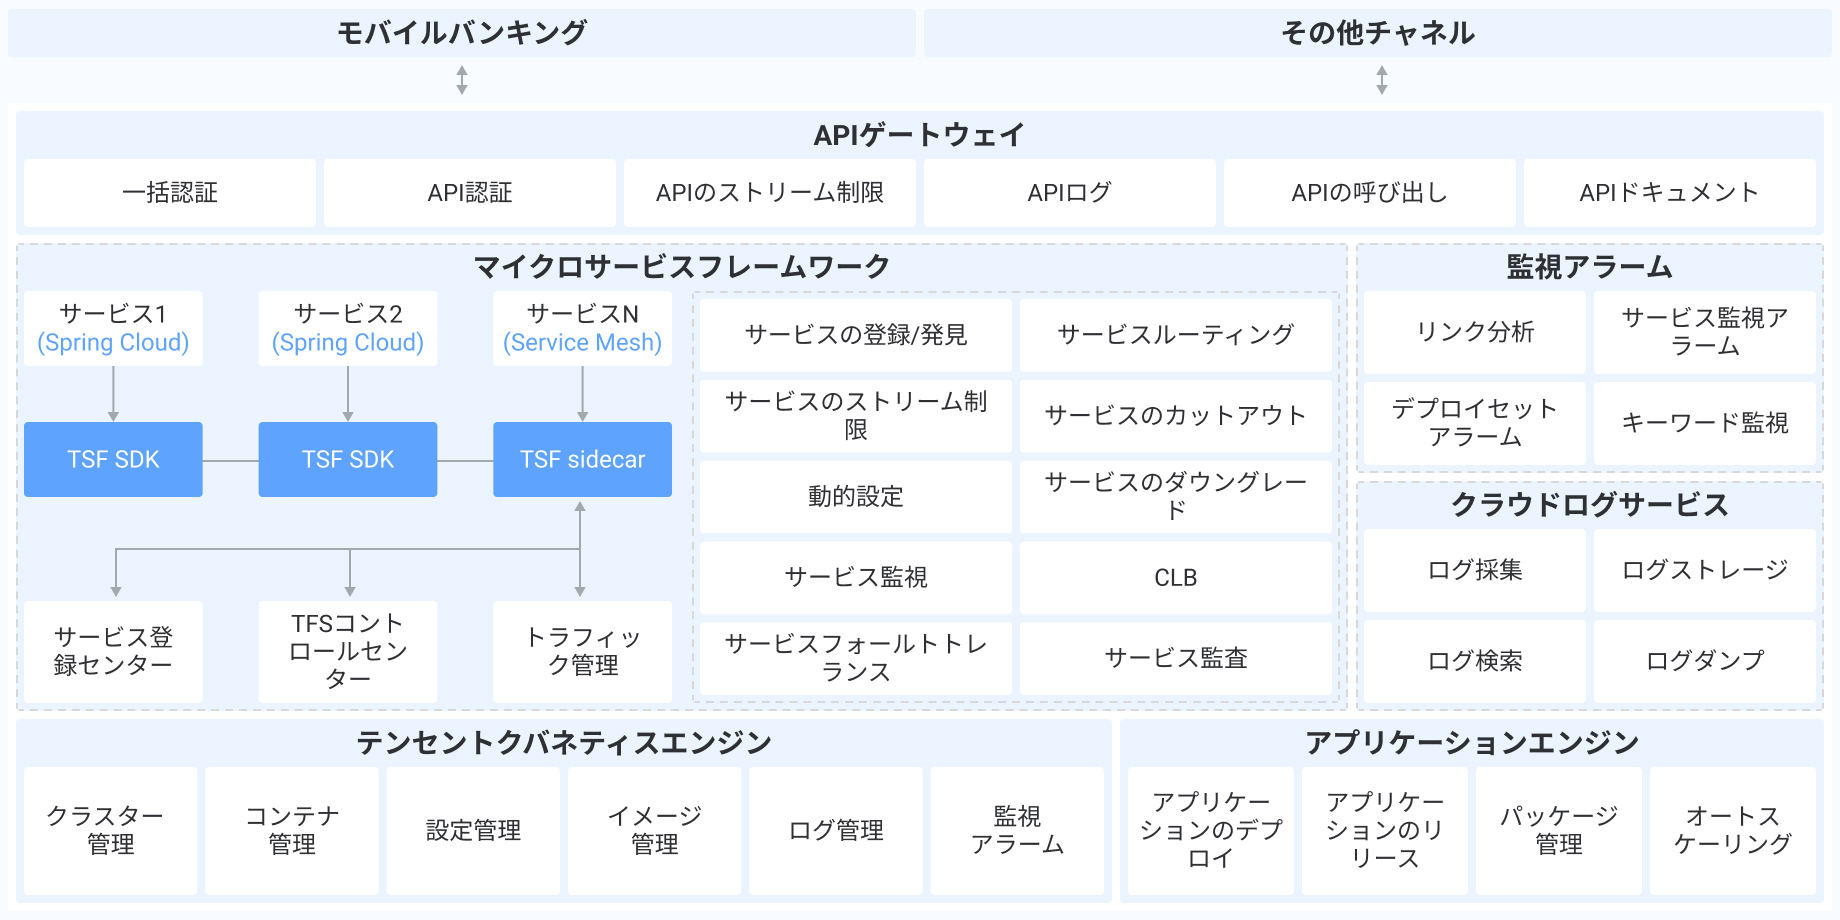Open サービス監視 in the microservice framework
The width and height of the screenshot is (1840, 920).
click(x=855, y=577)
